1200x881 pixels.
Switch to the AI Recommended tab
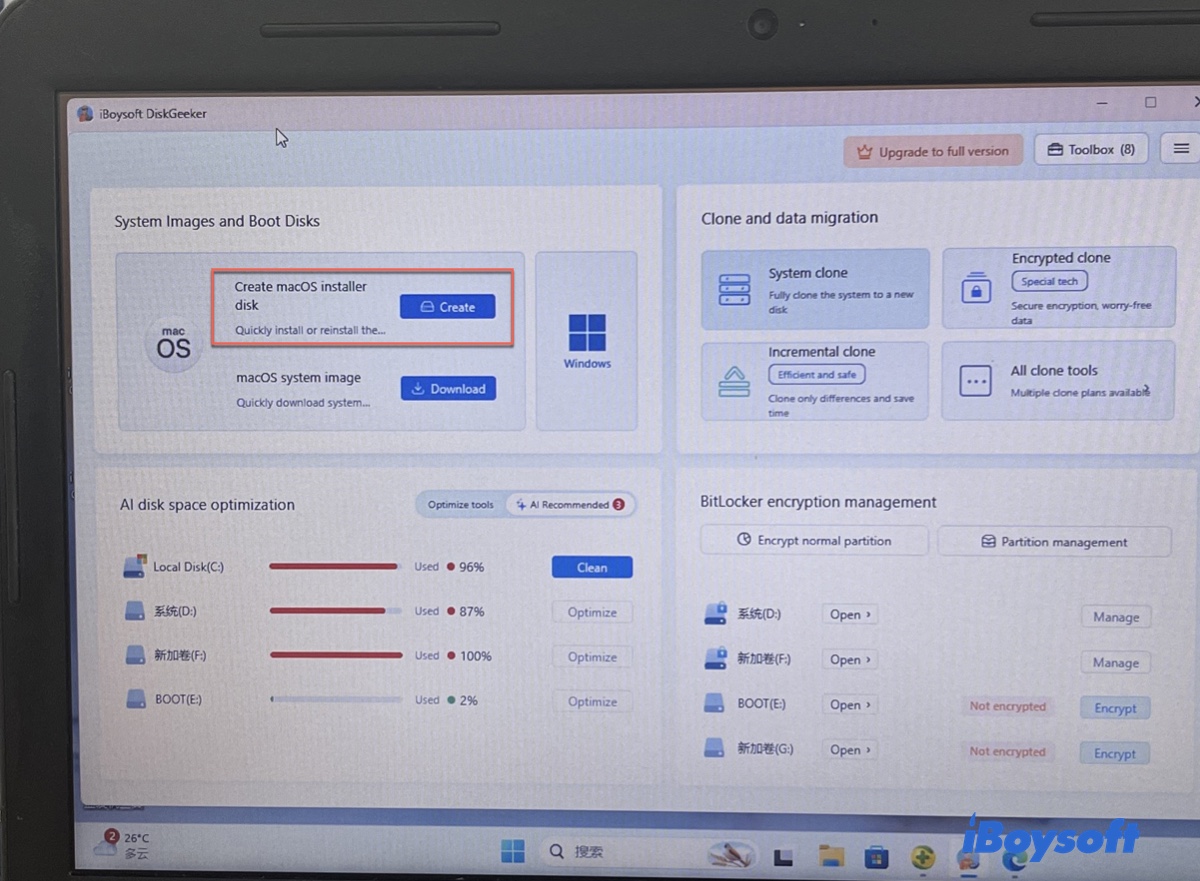coord(570,505)
